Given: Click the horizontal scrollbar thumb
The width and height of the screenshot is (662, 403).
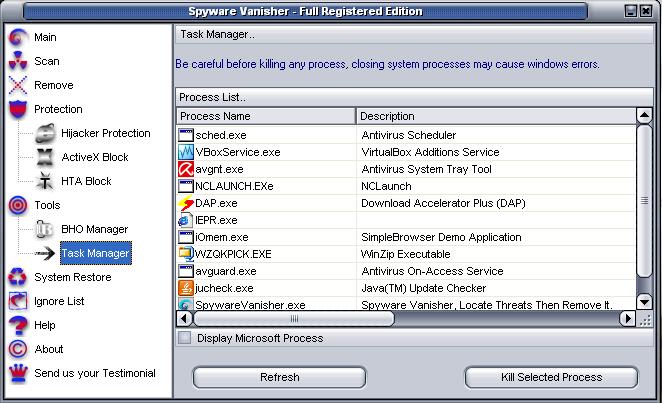Looking at the screenshot, I should click(x=294, y=319).
